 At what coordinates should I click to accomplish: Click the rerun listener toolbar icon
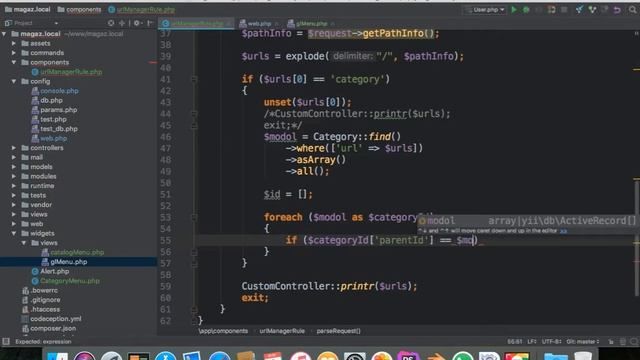coord(551,9)
